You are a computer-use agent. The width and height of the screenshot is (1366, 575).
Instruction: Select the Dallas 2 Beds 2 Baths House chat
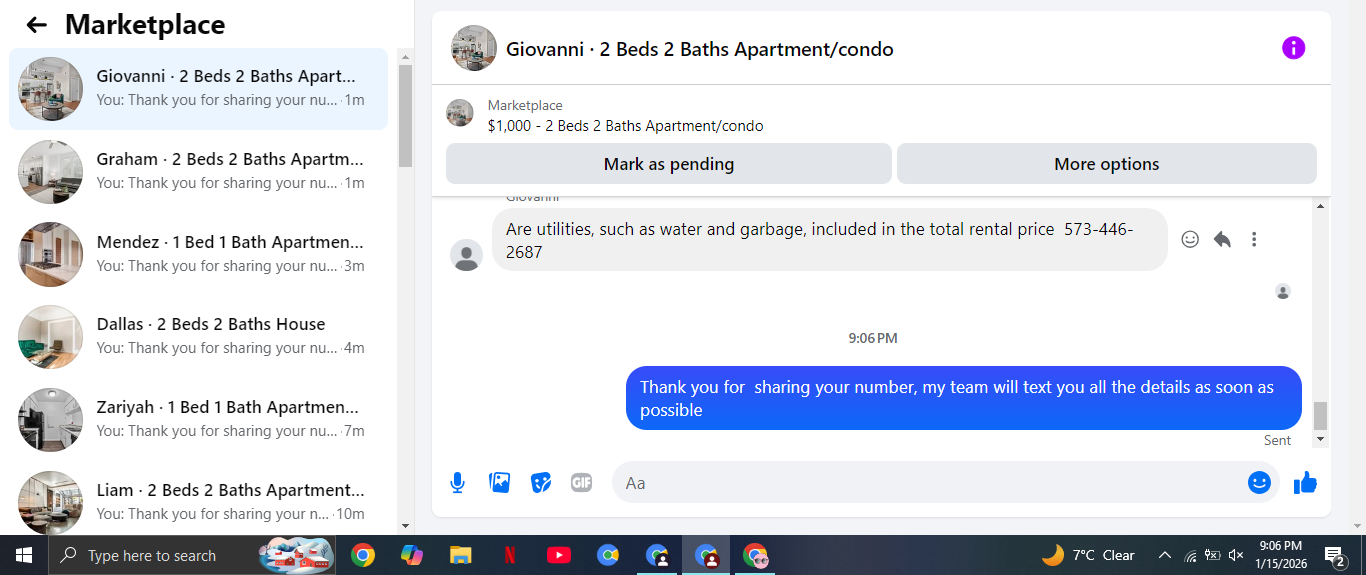pyautogui.click(x=198, y=337)
